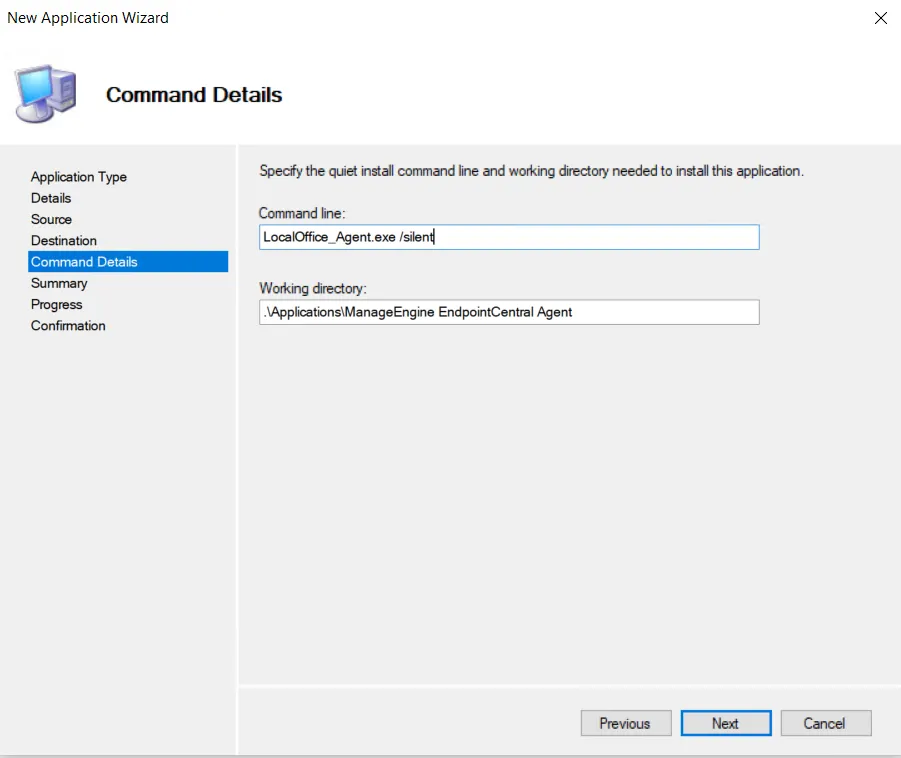Click the computer wizard icon in header
This screenshot has height=758, width=901.
click(45, 92)
